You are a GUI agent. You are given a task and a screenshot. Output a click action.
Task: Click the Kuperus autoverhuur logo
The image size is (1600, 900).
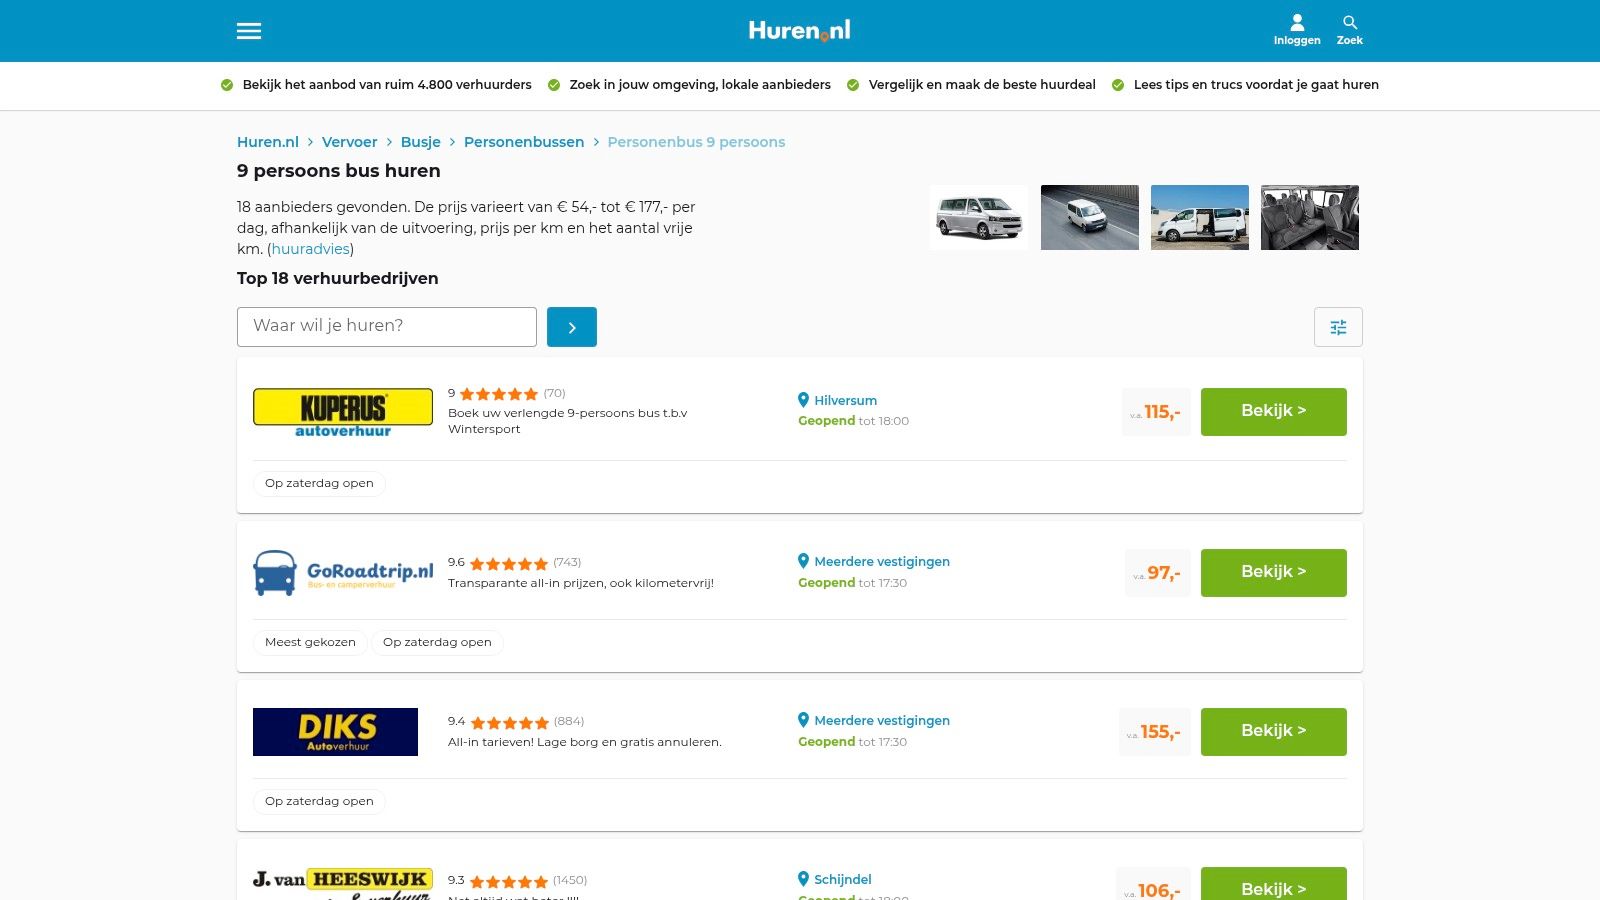point(343,412)
